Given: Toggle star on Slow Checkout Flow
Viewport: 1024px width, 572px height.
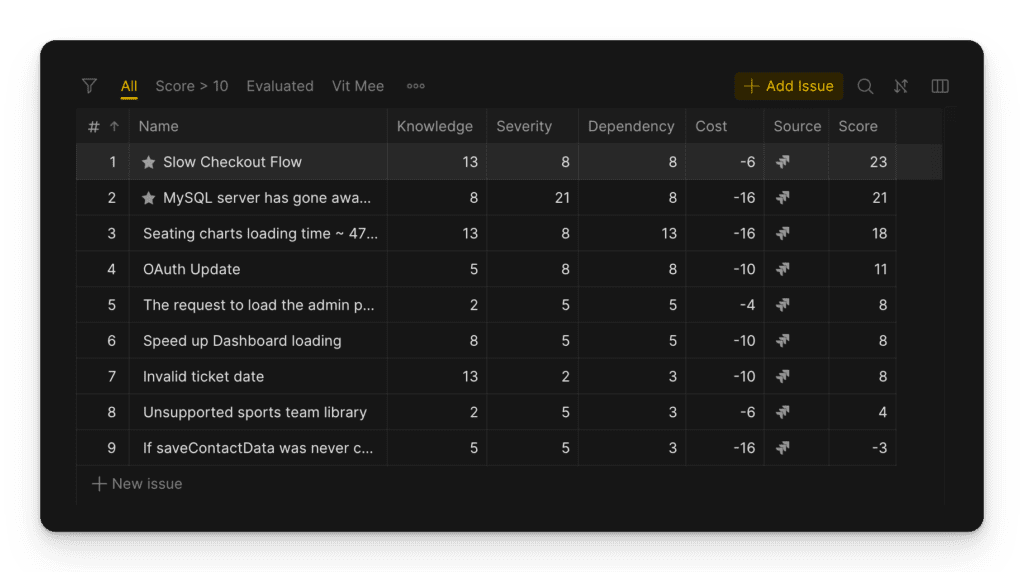Looking at the screenshot, I should 149,162.
